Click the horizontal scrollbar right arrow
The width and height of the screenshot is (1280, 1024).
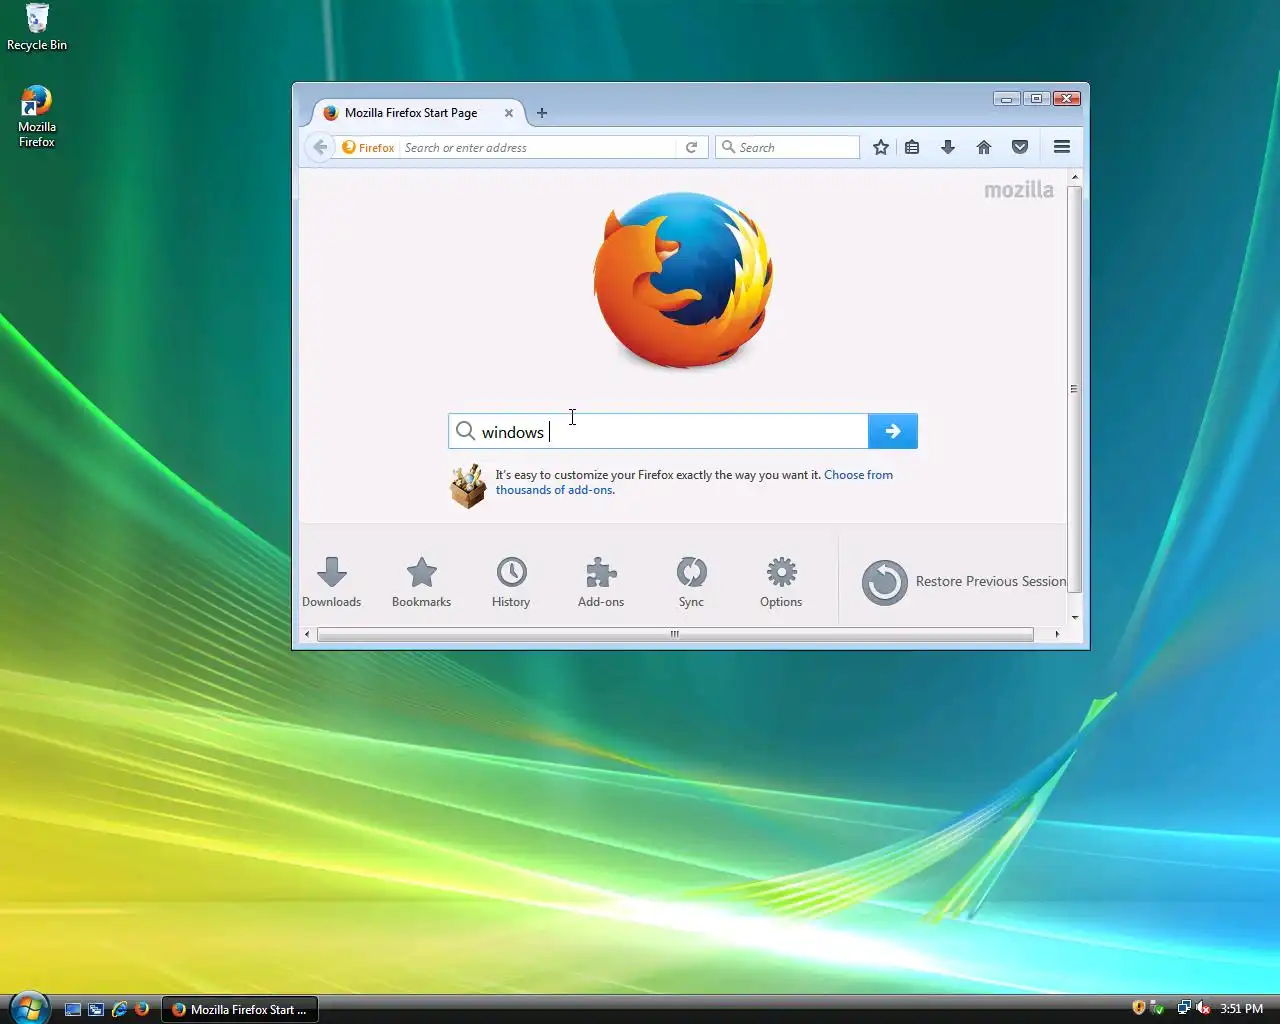tap(1057, 634)
